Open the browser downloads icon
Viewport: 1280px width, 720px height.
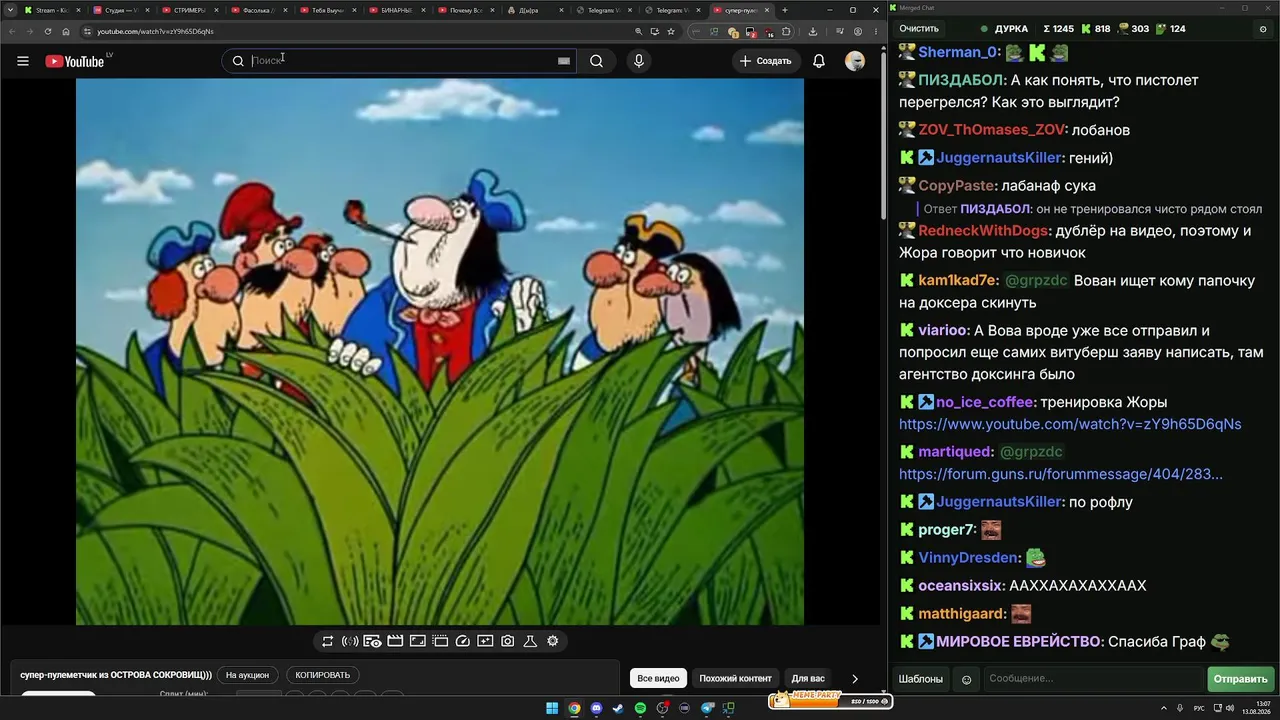[x=813, y=31]
